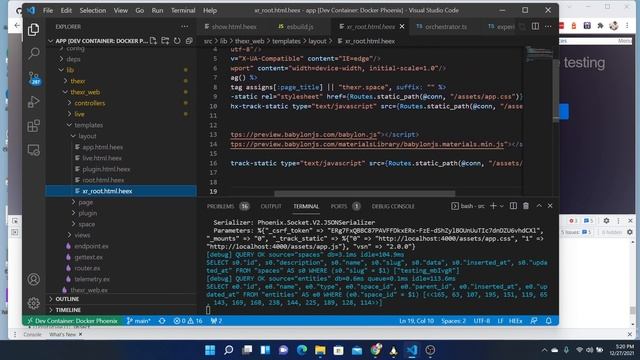This screenshot has width=640, height=360.
Task: Open errors and warnings count in status bar
Action: (x=188, y=321)
